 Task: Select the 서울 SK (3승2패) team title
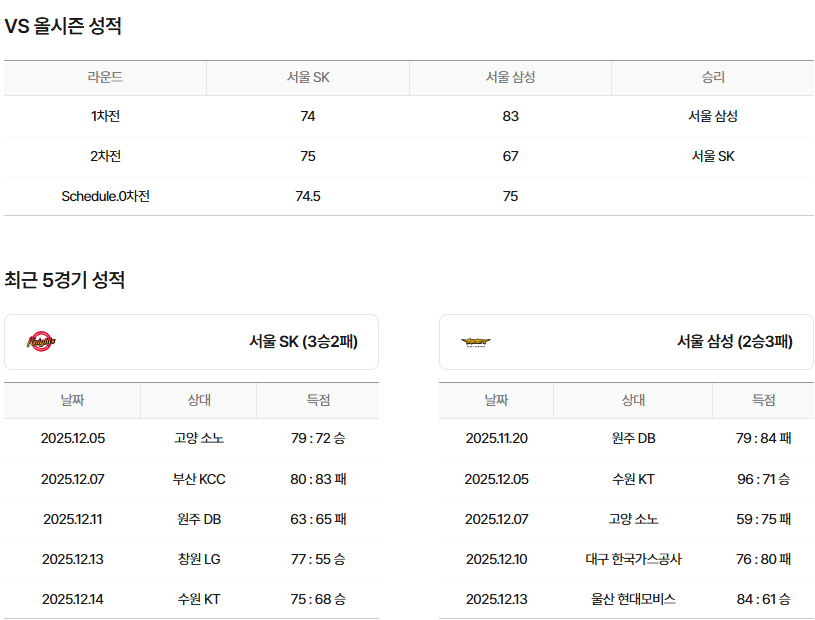(303, 342)
